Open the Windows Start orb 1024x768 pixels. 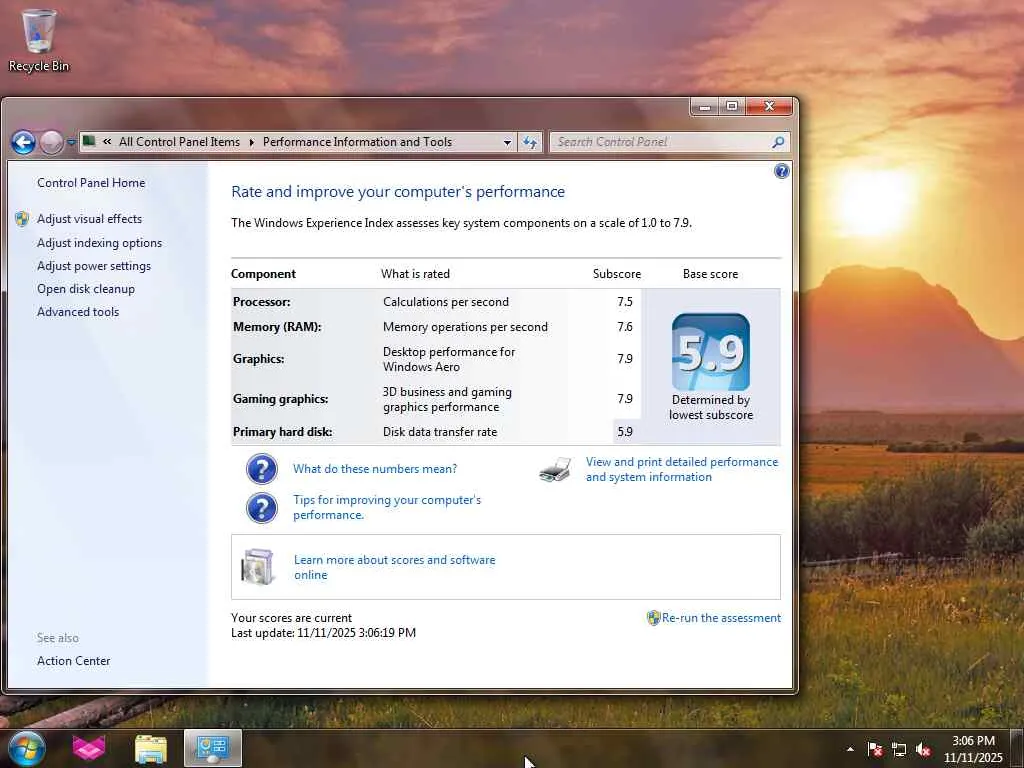(x=27, y=748)
